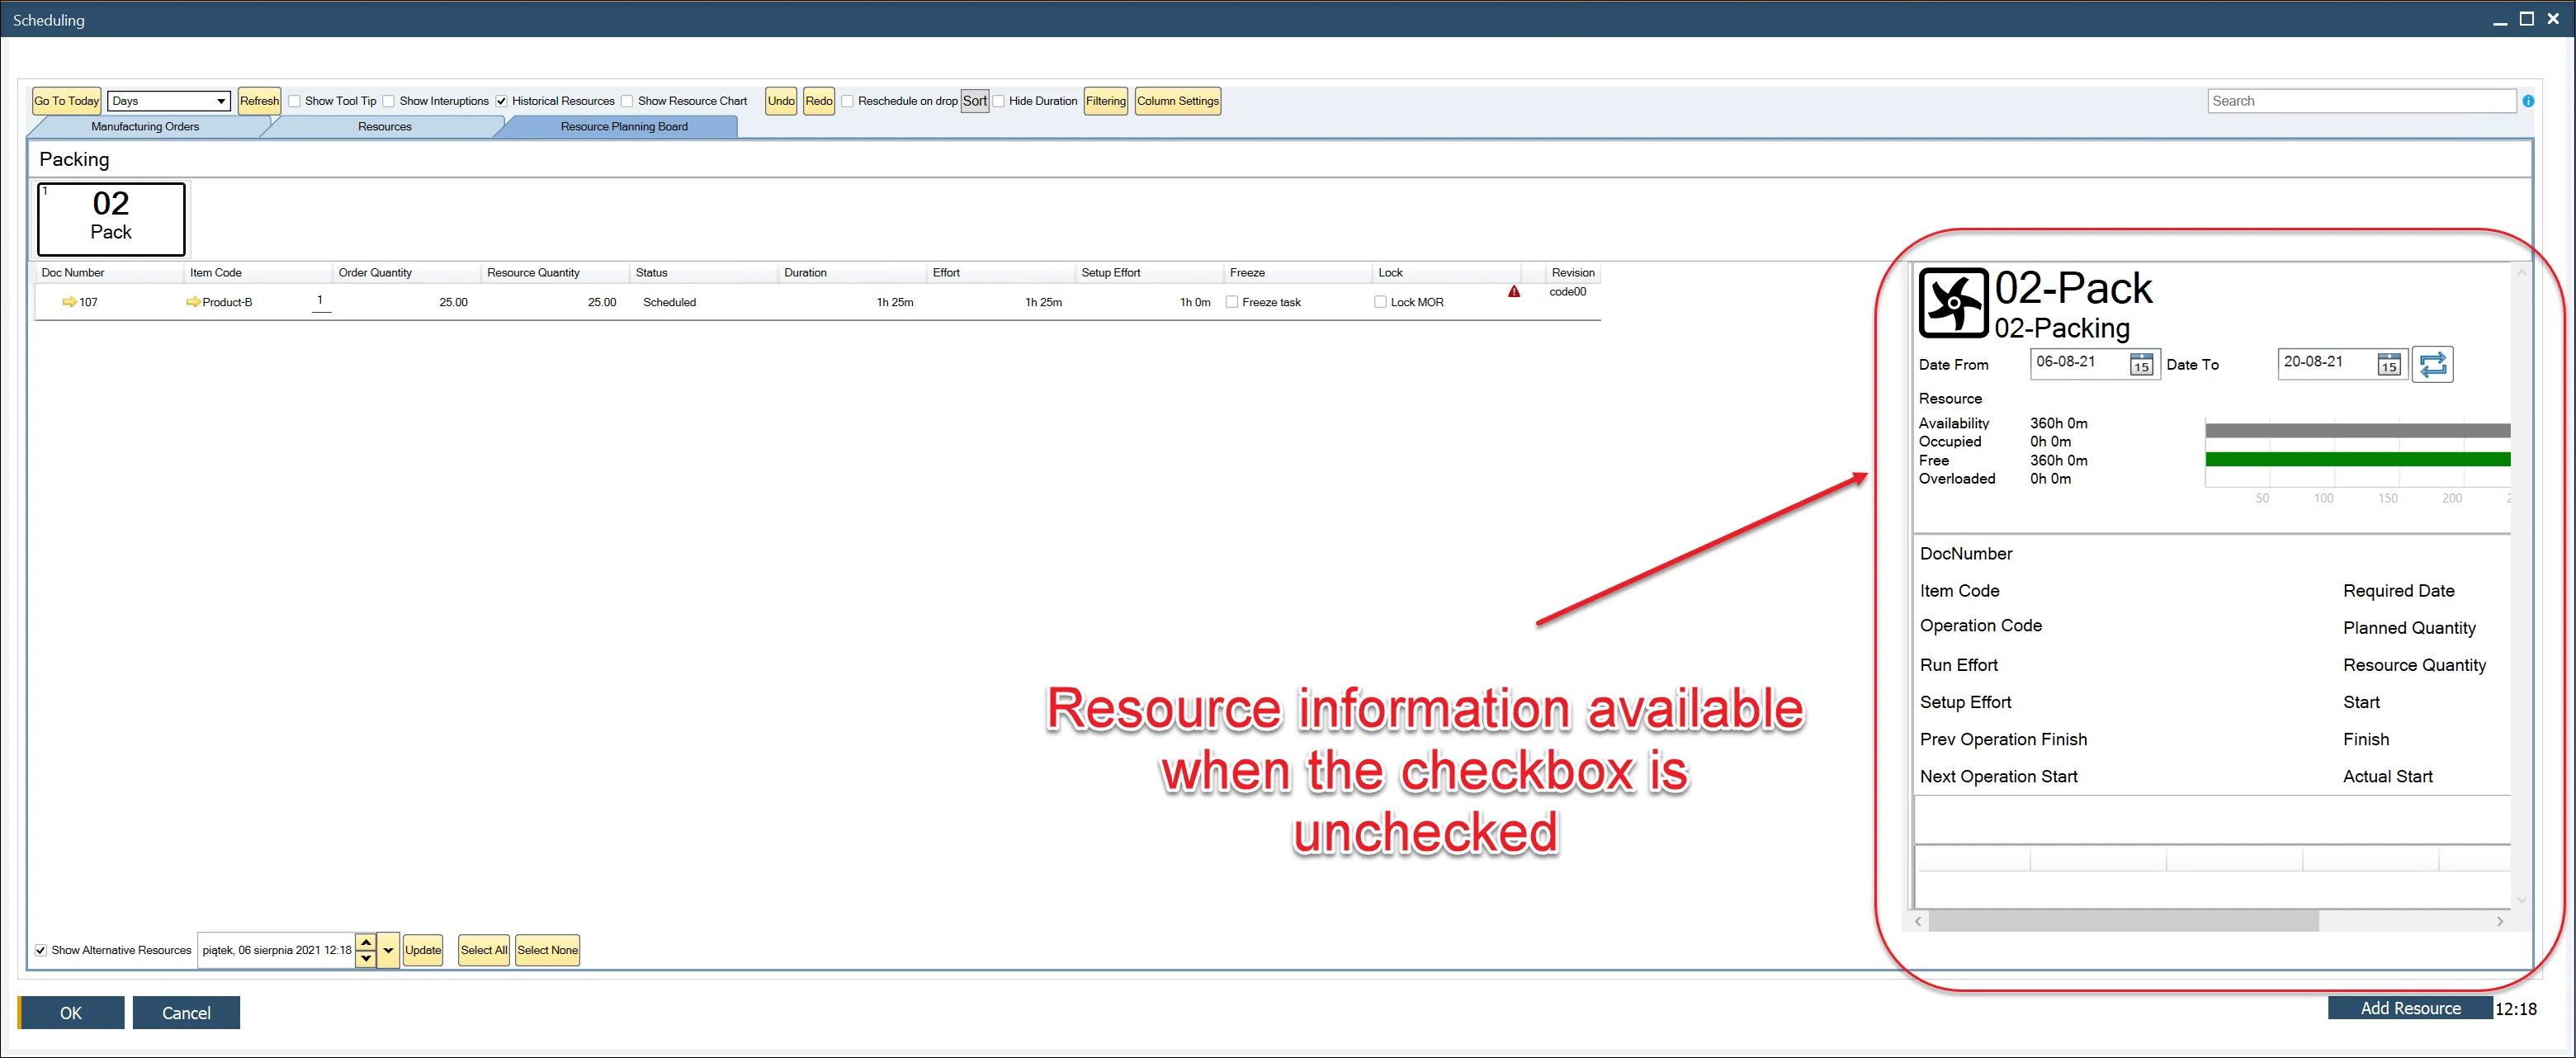Open the Days interval dropdown

tap(219, 100)
